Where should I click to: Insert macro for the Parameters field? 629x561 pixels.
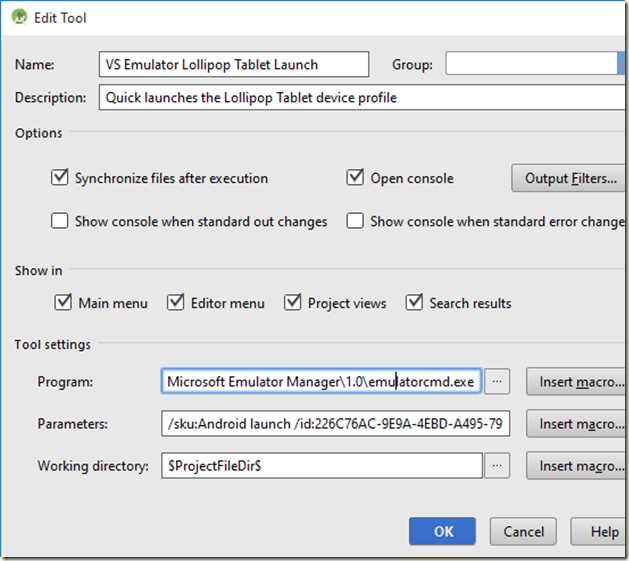577,424
